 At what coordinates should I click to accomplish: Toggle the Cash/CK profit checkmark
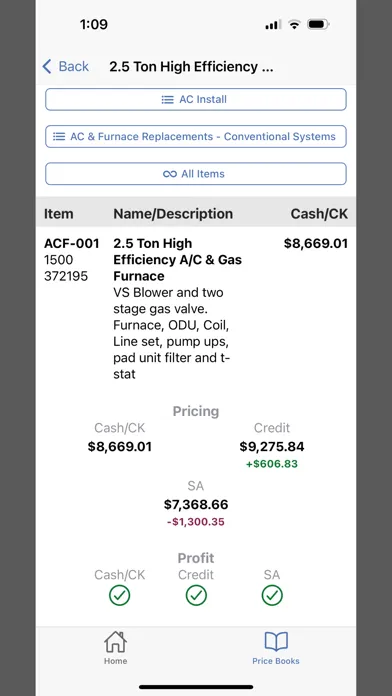tap(119, 596)
